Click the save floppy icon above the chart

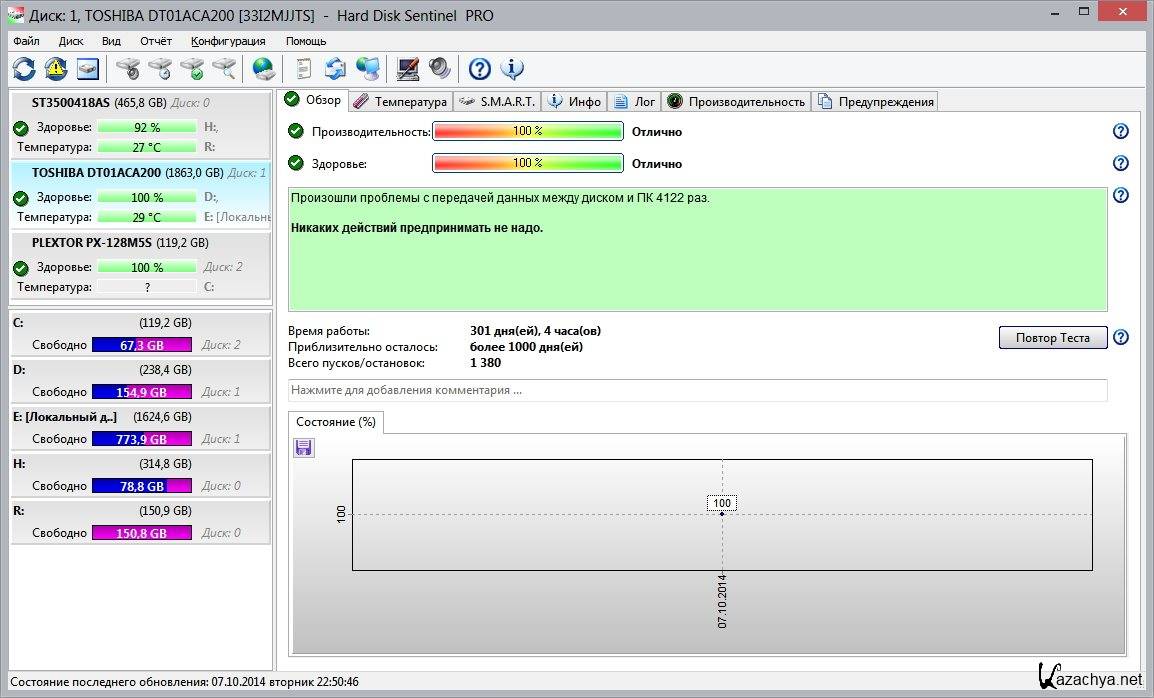point(304,448)
